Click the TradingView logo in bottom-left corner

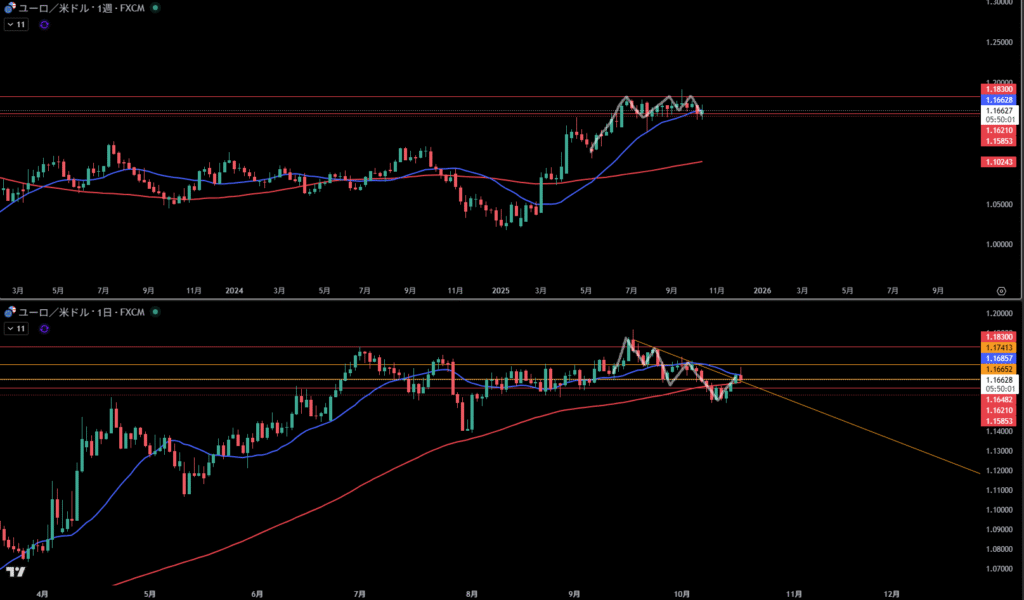[15, 572]
